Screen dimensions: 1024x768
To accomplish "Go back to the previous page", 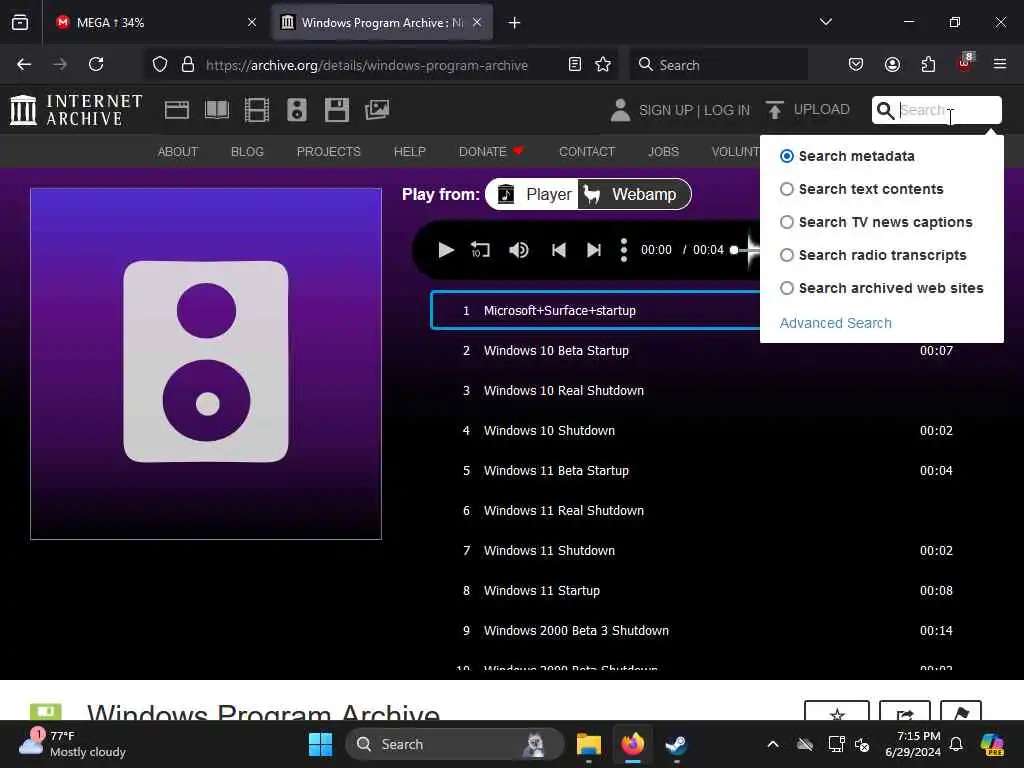I will pos(24,64).
